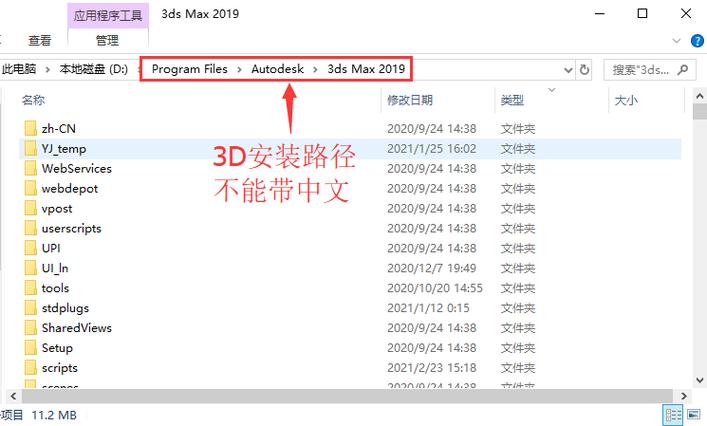707x426 pixels.
Task: Select the tools folder name
Action: (55, 288)
